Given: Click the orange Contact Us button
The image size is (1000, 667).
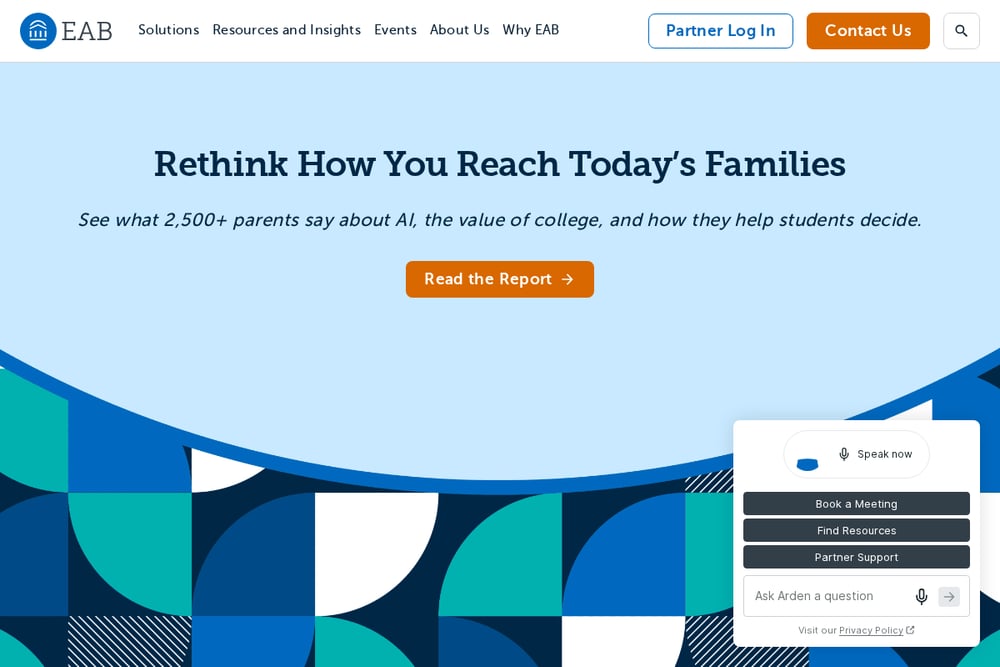Looking at the screenshot, I should (868, 31).
